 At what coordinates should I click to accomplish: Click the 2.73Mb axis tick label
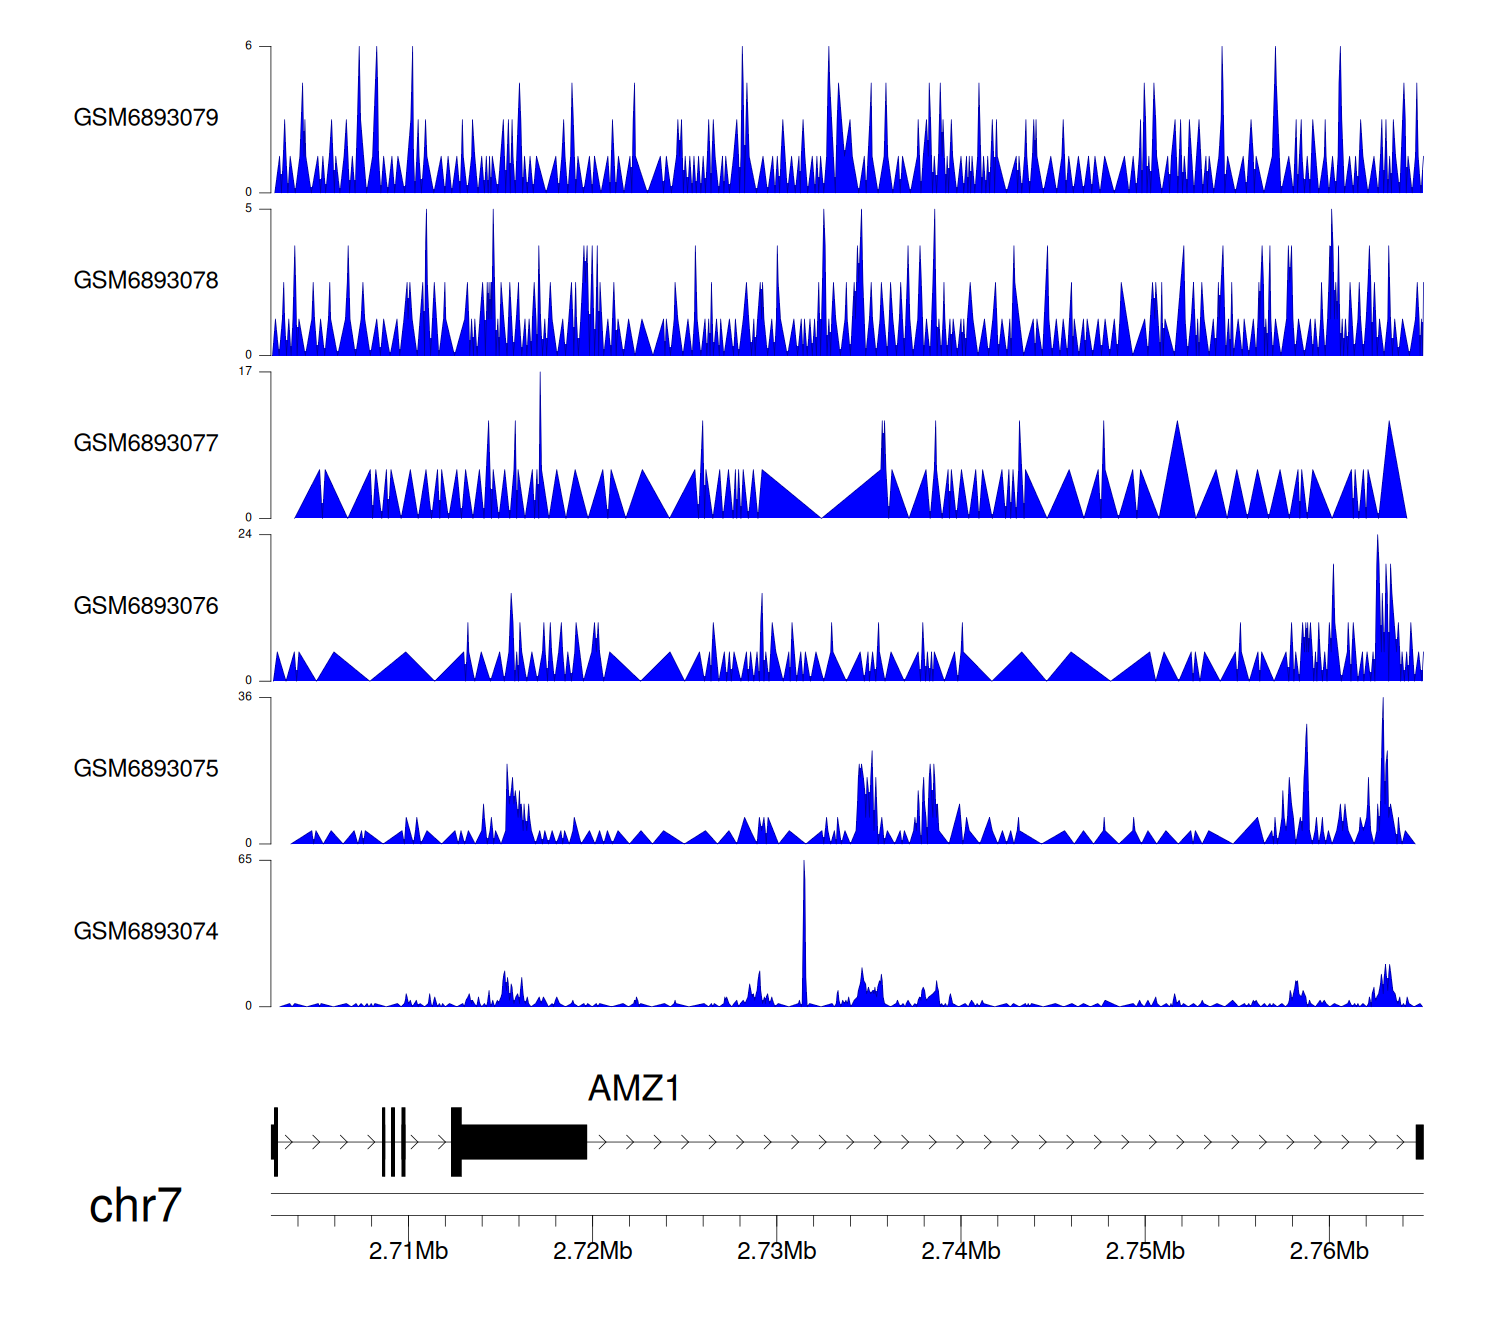pyautogui.click(x=776, y=1251)
